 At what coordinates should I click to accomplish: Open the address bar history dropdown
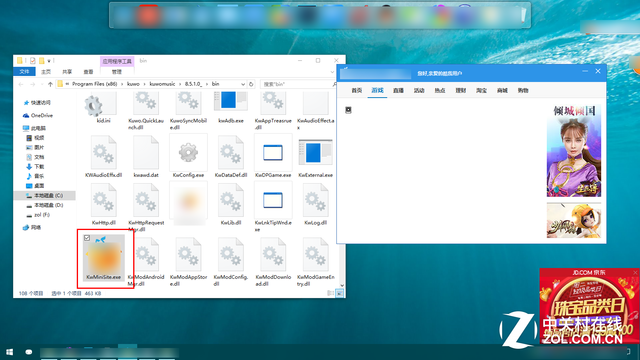coord(243,84)
